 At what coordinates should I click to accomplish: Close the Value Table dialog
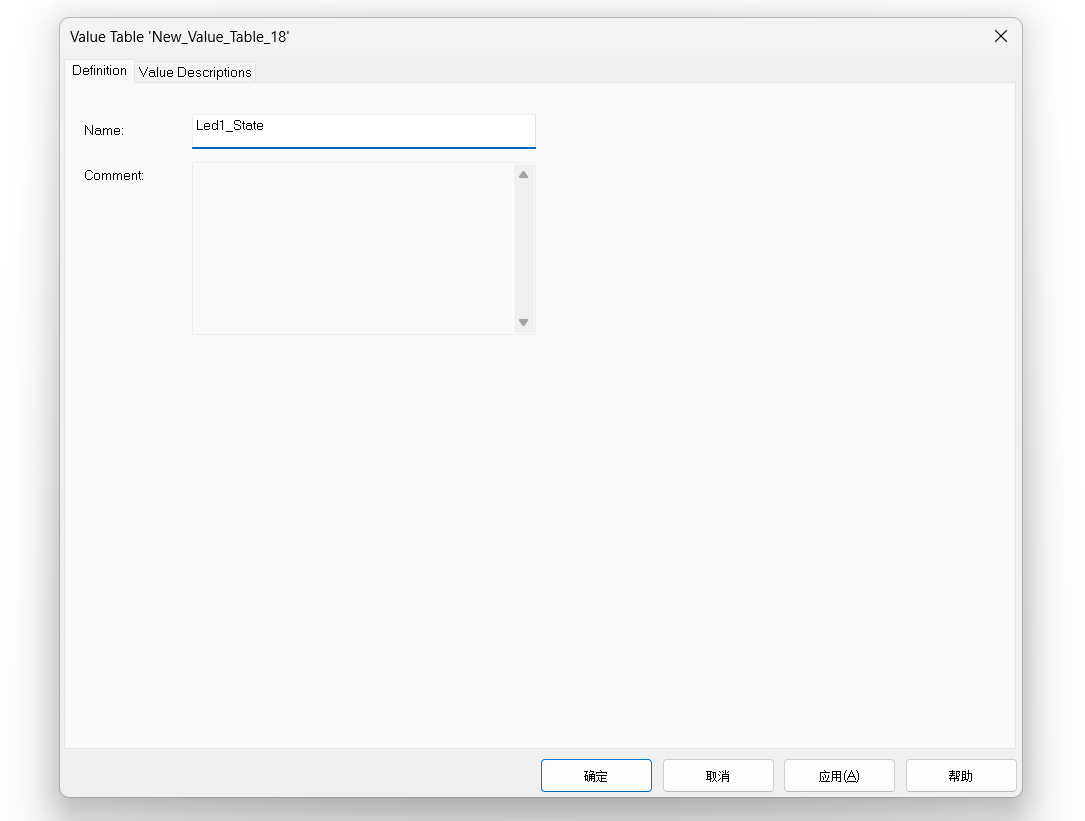pyautogui.click(x=1001, y=36)
